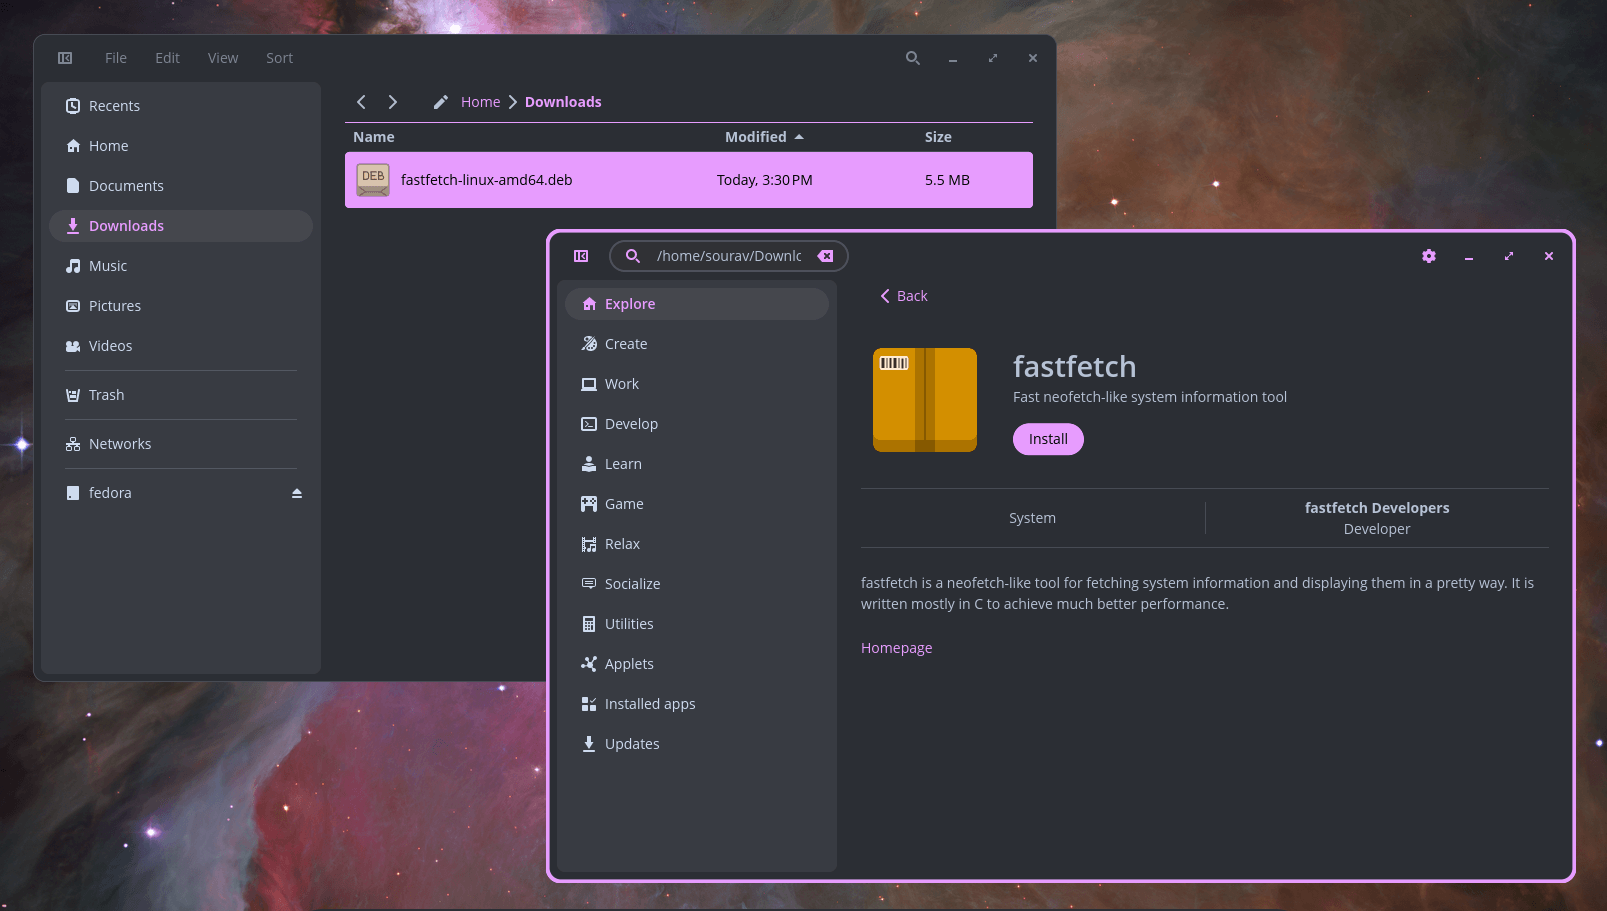Screen dimensions: 1607x911
Task: Toggle the app store sidebar panel icon
Action: click(581, 256)
